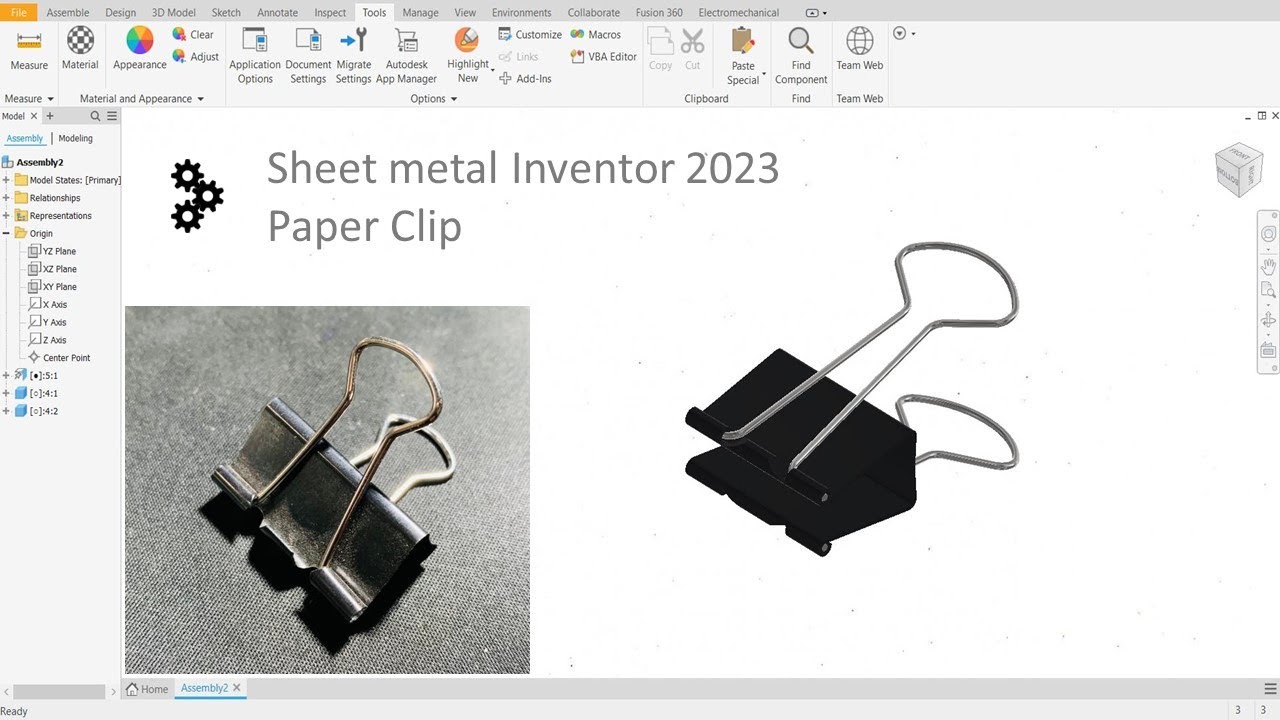Expand component [●]:5:1 node

[6, 375]
